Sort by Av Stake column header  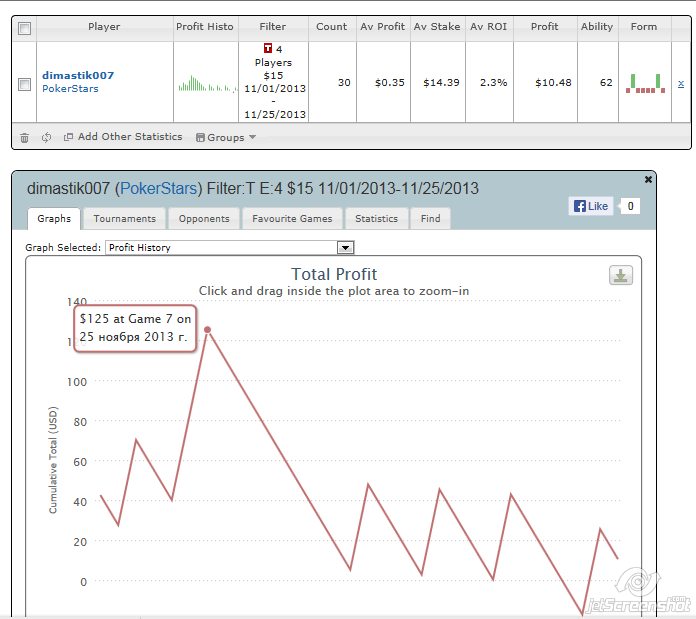(x=437, y=27)
